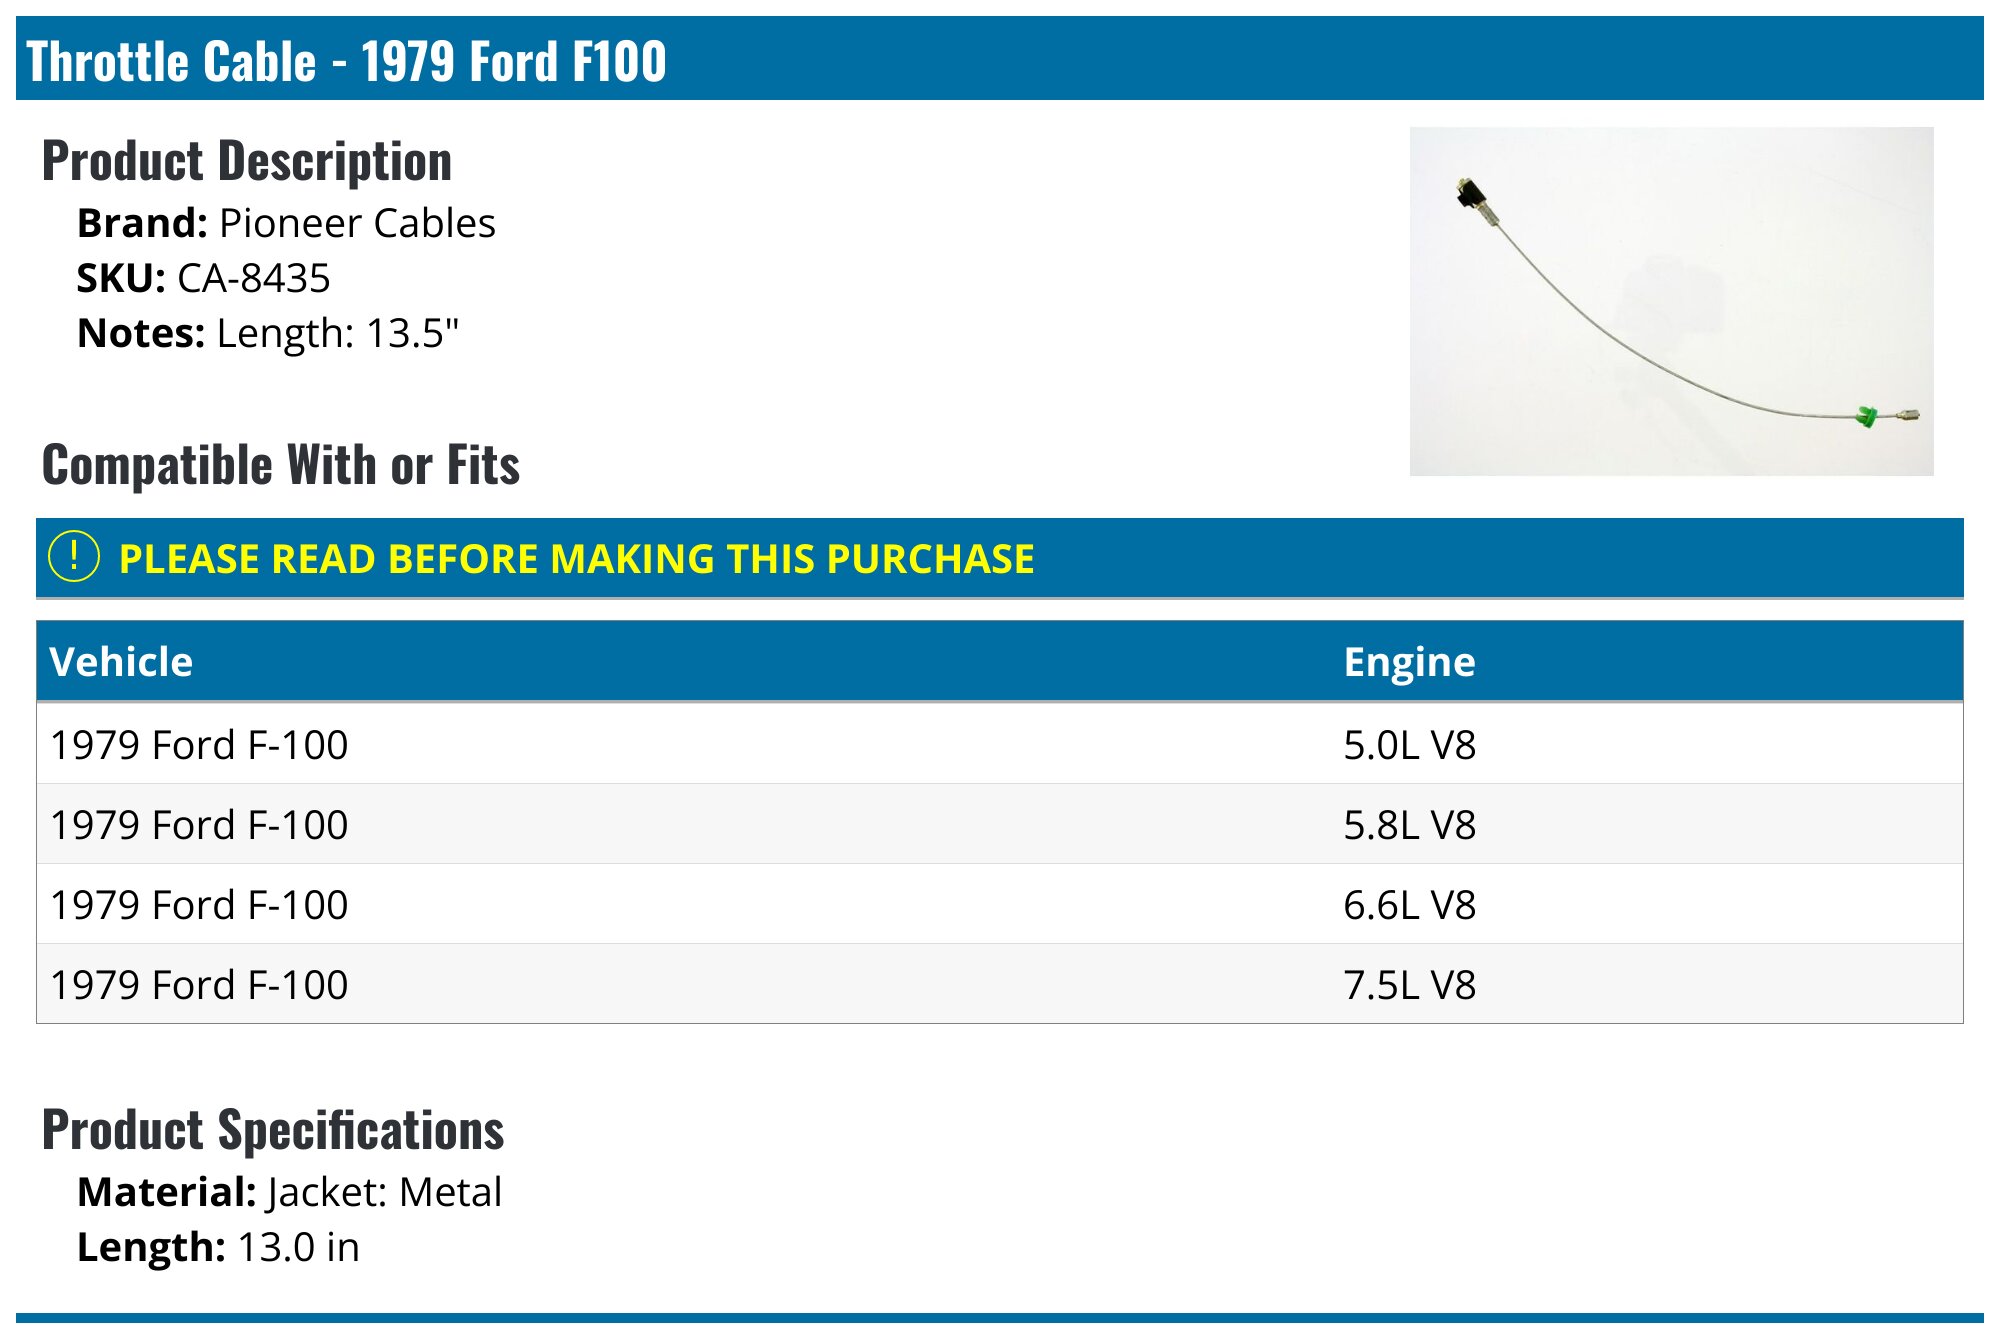2000x1339 pixels.
Task: Click the 1979 Ford F-100 7.5L V8 row
Action: coord(1000,984)
